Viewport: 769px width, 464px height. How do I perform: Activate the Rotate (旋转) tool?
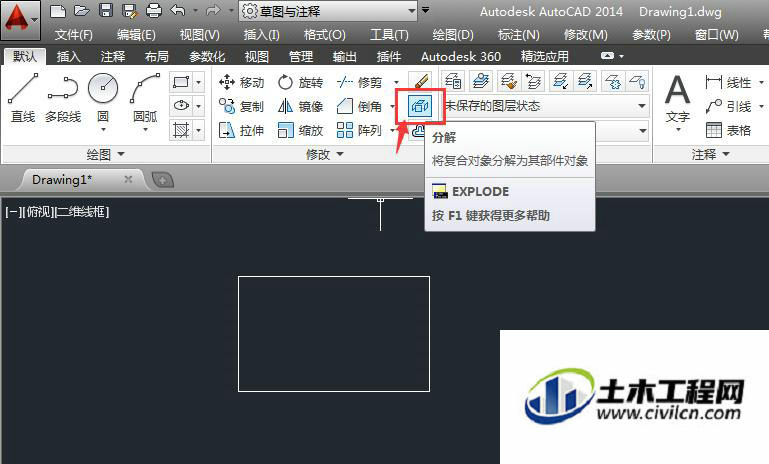(300, 82)
